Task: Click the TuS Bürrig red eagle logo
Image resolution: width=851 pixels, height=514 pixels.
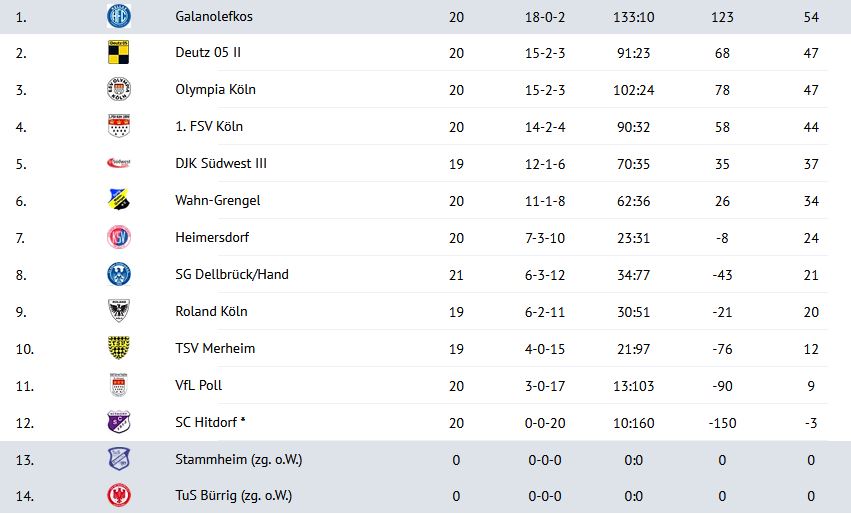Action: point(119,495)
